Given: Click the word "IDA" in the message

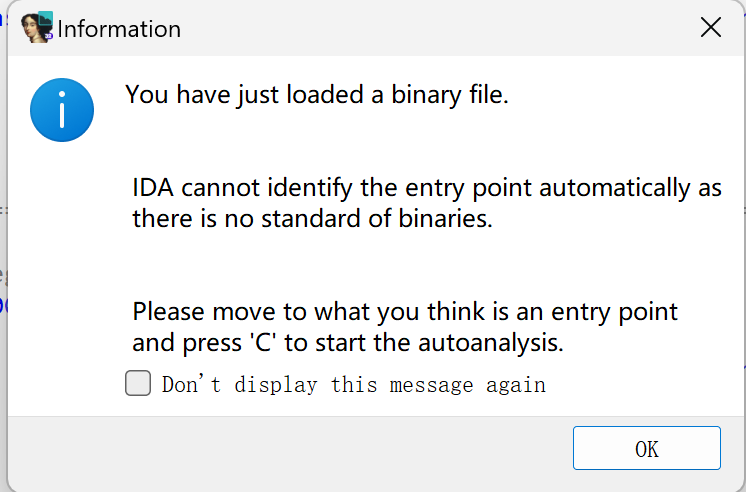Looking at the screenshot, I should [x=153, y=187].
